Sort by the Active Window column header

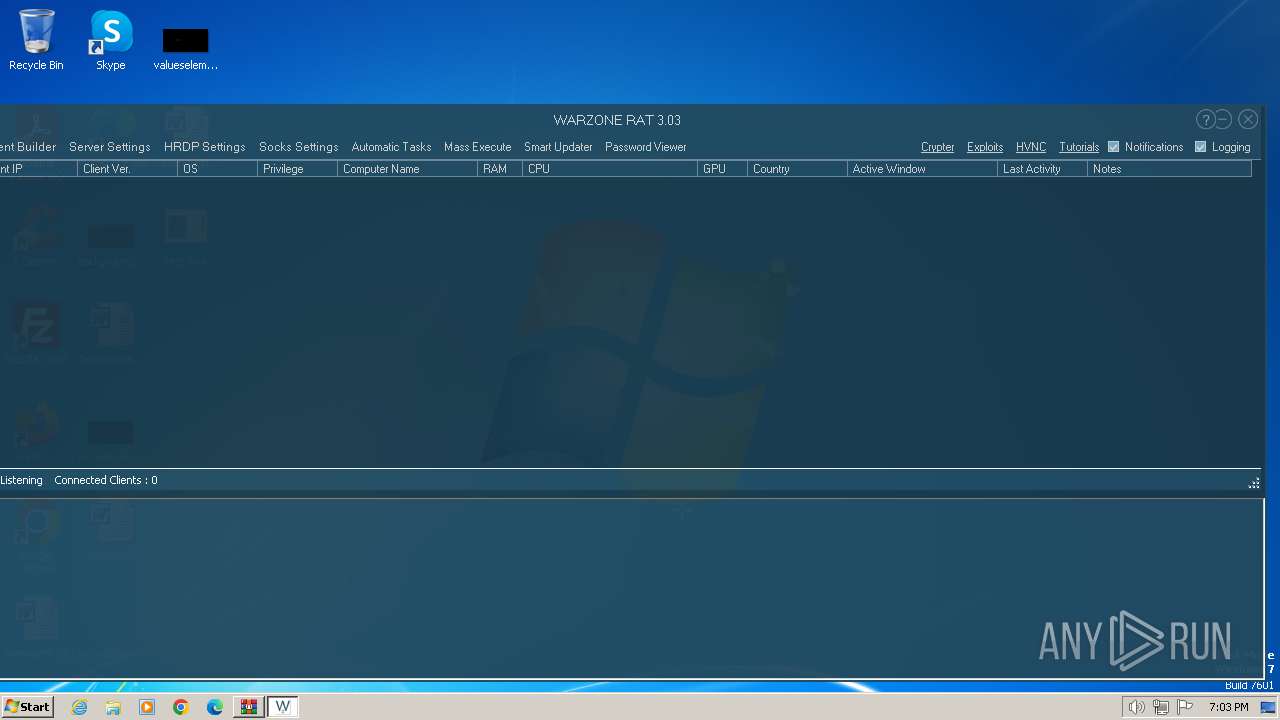point(922,169)
